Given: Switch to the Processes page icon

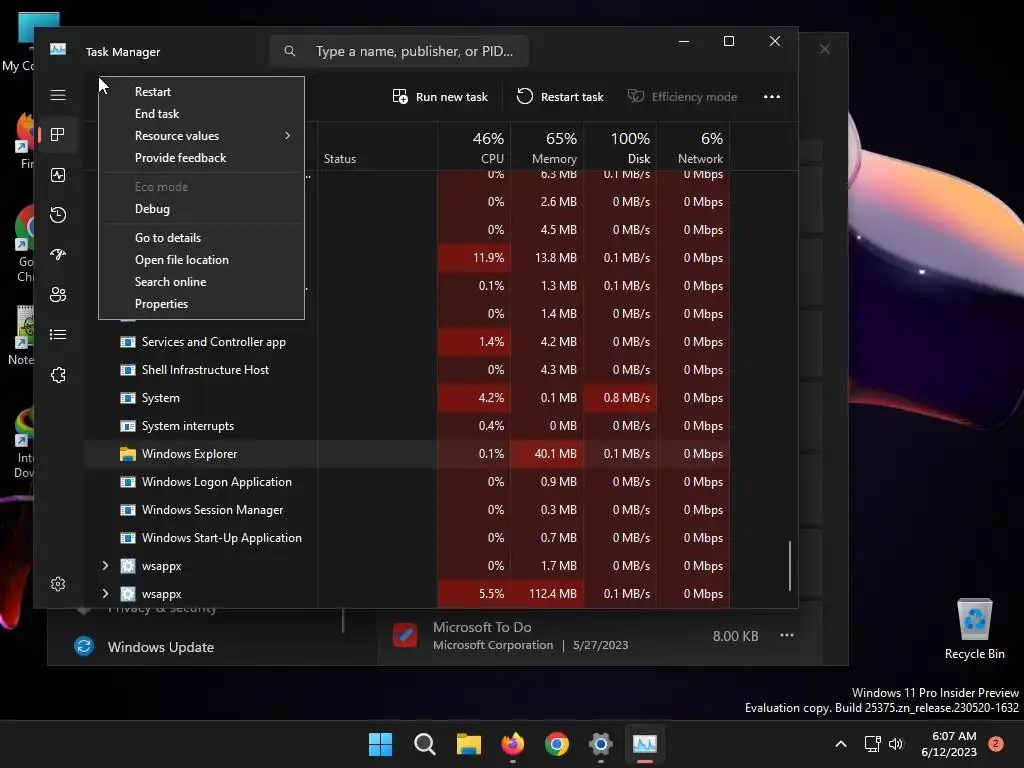Looking at the screenshot, I should pos(57,135).
